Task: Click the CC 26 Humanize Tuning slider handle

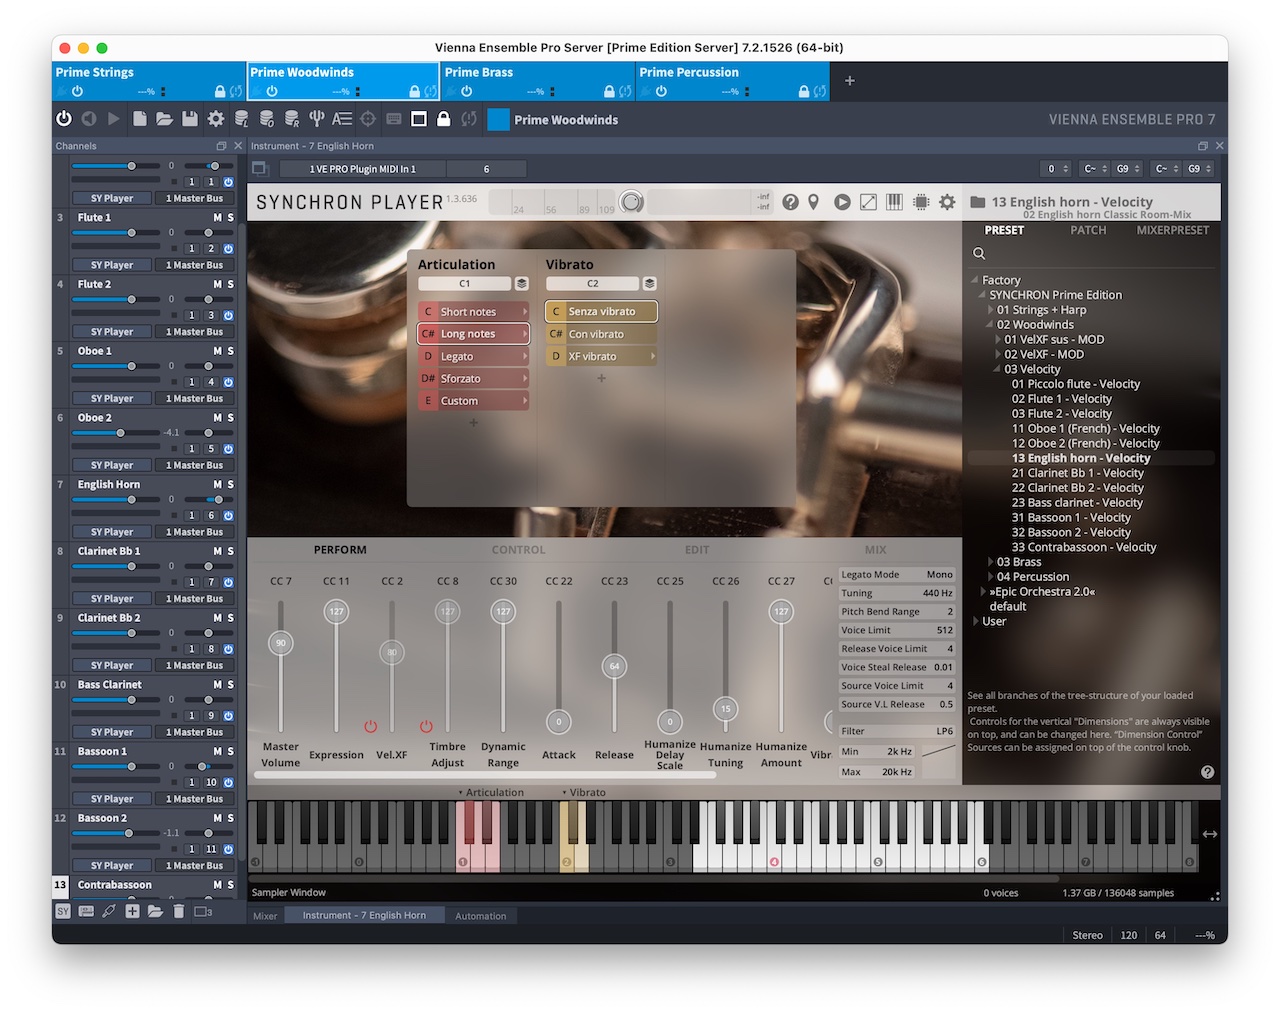Action: coord(726,709)
